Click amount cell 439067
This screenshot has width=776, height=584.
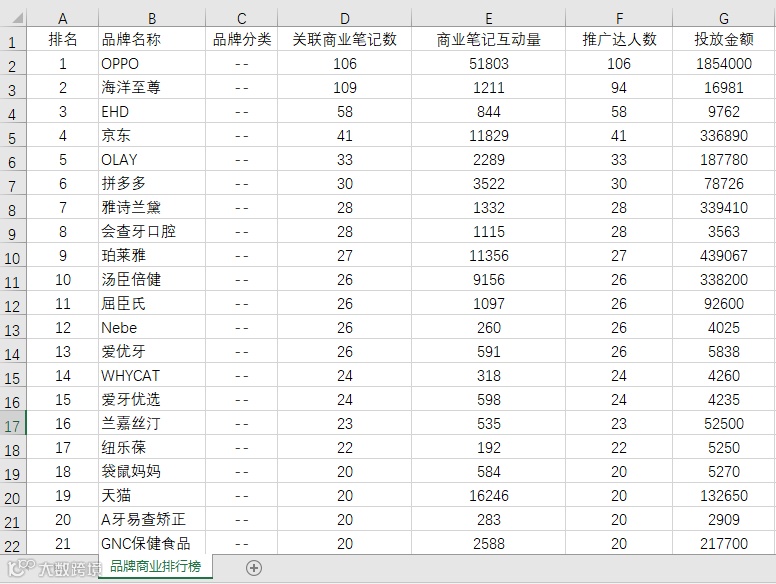(724, 255)
